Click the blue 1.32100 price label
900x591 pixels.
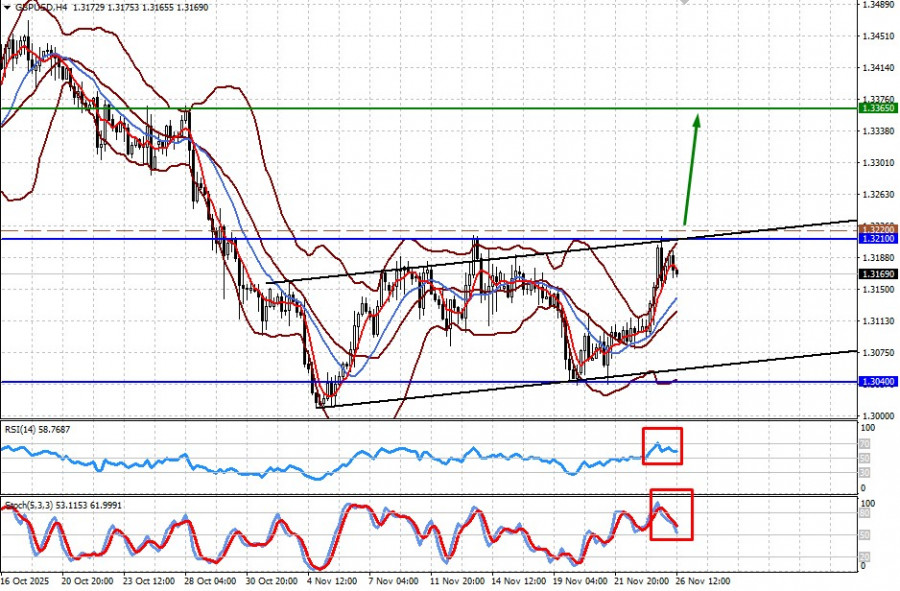(878, 239)
